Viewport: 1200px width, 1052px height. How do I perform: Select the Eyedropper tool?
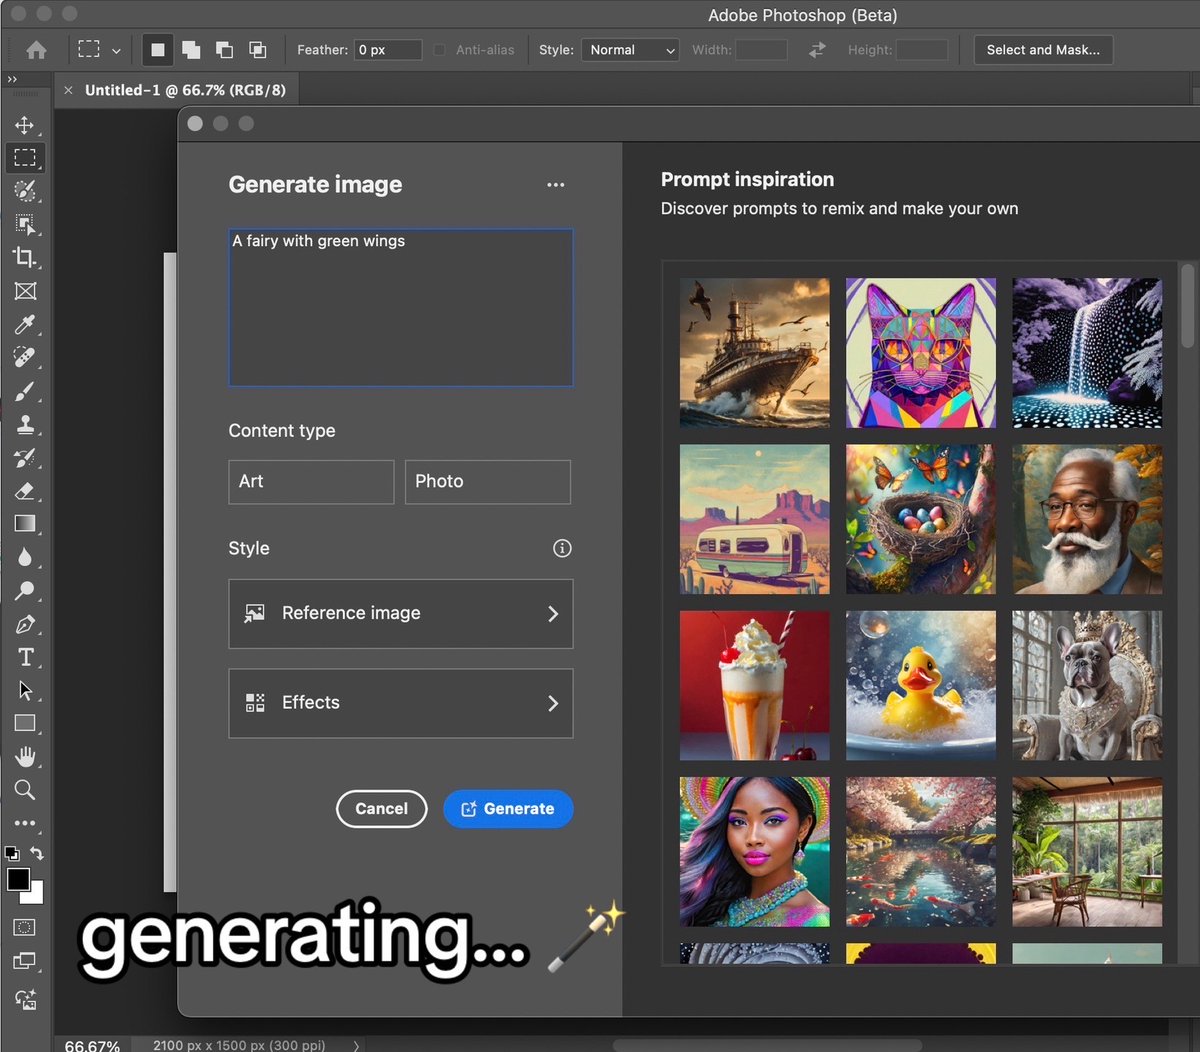[x=25, y=324]
